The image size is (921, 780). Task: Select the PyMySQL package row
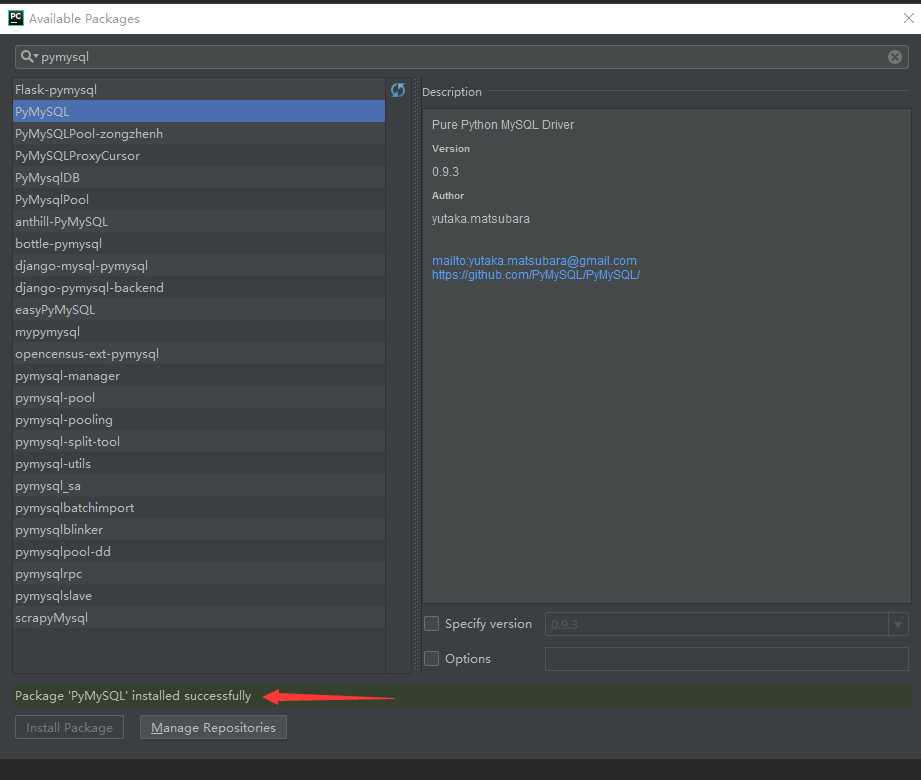tap(199, 112)
